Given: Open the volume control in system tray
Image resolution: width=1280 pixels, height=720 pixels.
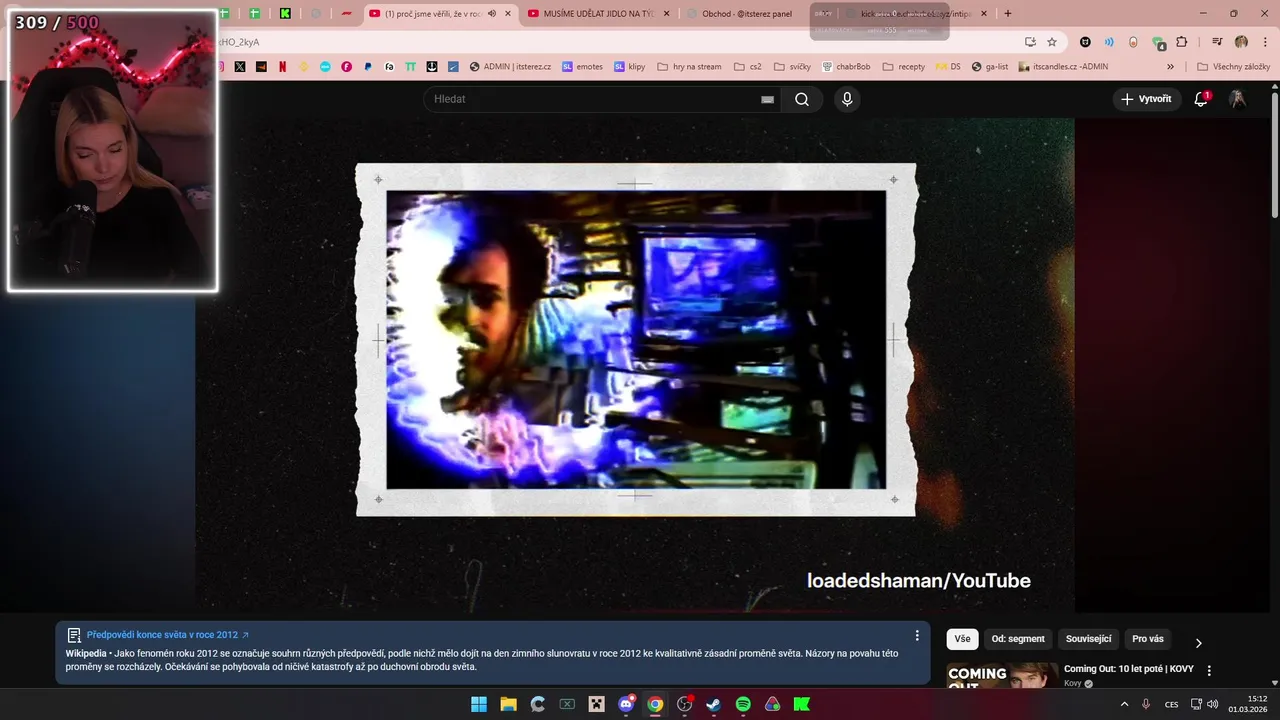Looking at the screenshot, I should (1213, 704).
